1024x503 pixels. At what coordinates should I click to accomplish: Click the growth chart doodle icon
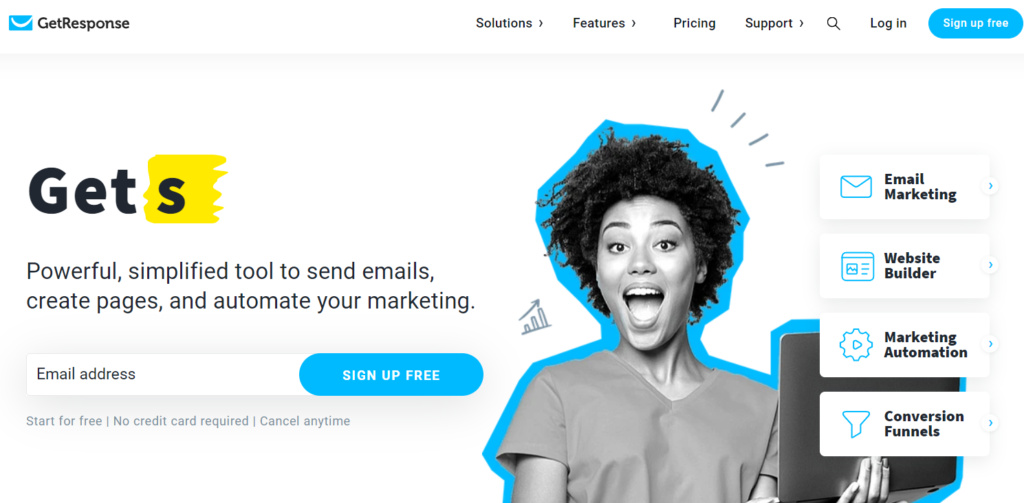[x=535, y=317]
